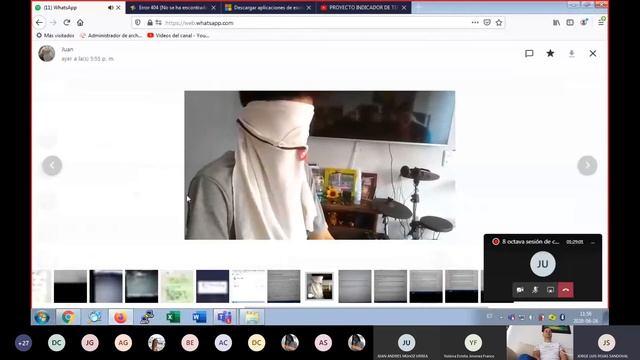Viewport: 640px width, 360px height.
Task: Show Firefox sidebars icon
Action: tap(570, 22)
